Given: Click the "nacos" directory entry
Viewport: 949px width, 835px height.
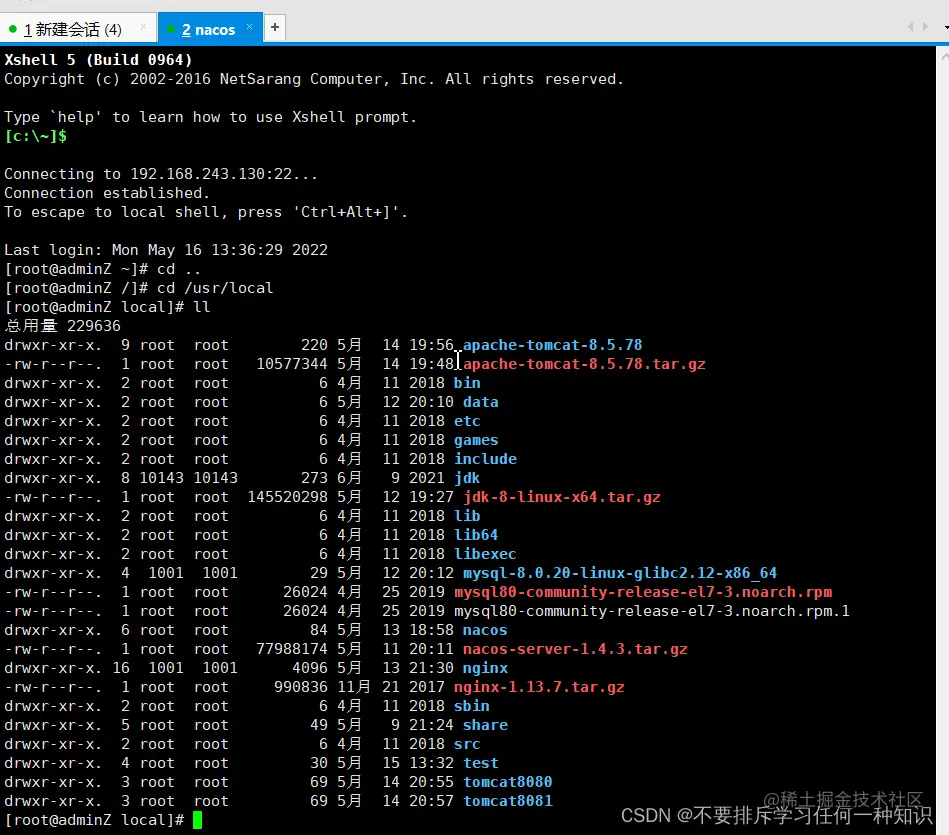Looking at the screenshot, I should (x=485, y=630).
